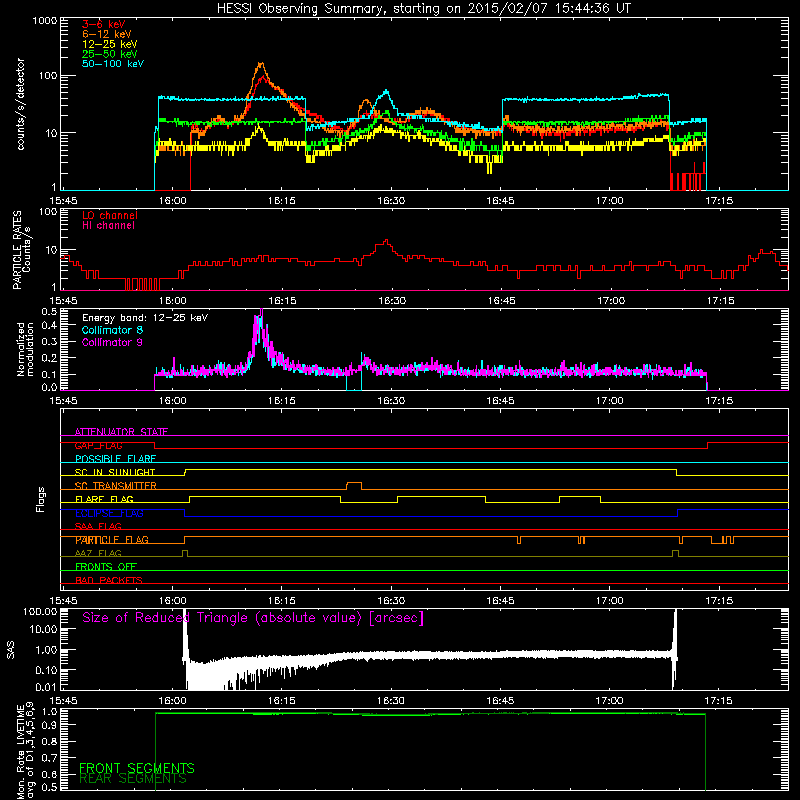Select the 'POSSIBLE_FLARE' flag label
Screen dimensions: 800x800
115,459
